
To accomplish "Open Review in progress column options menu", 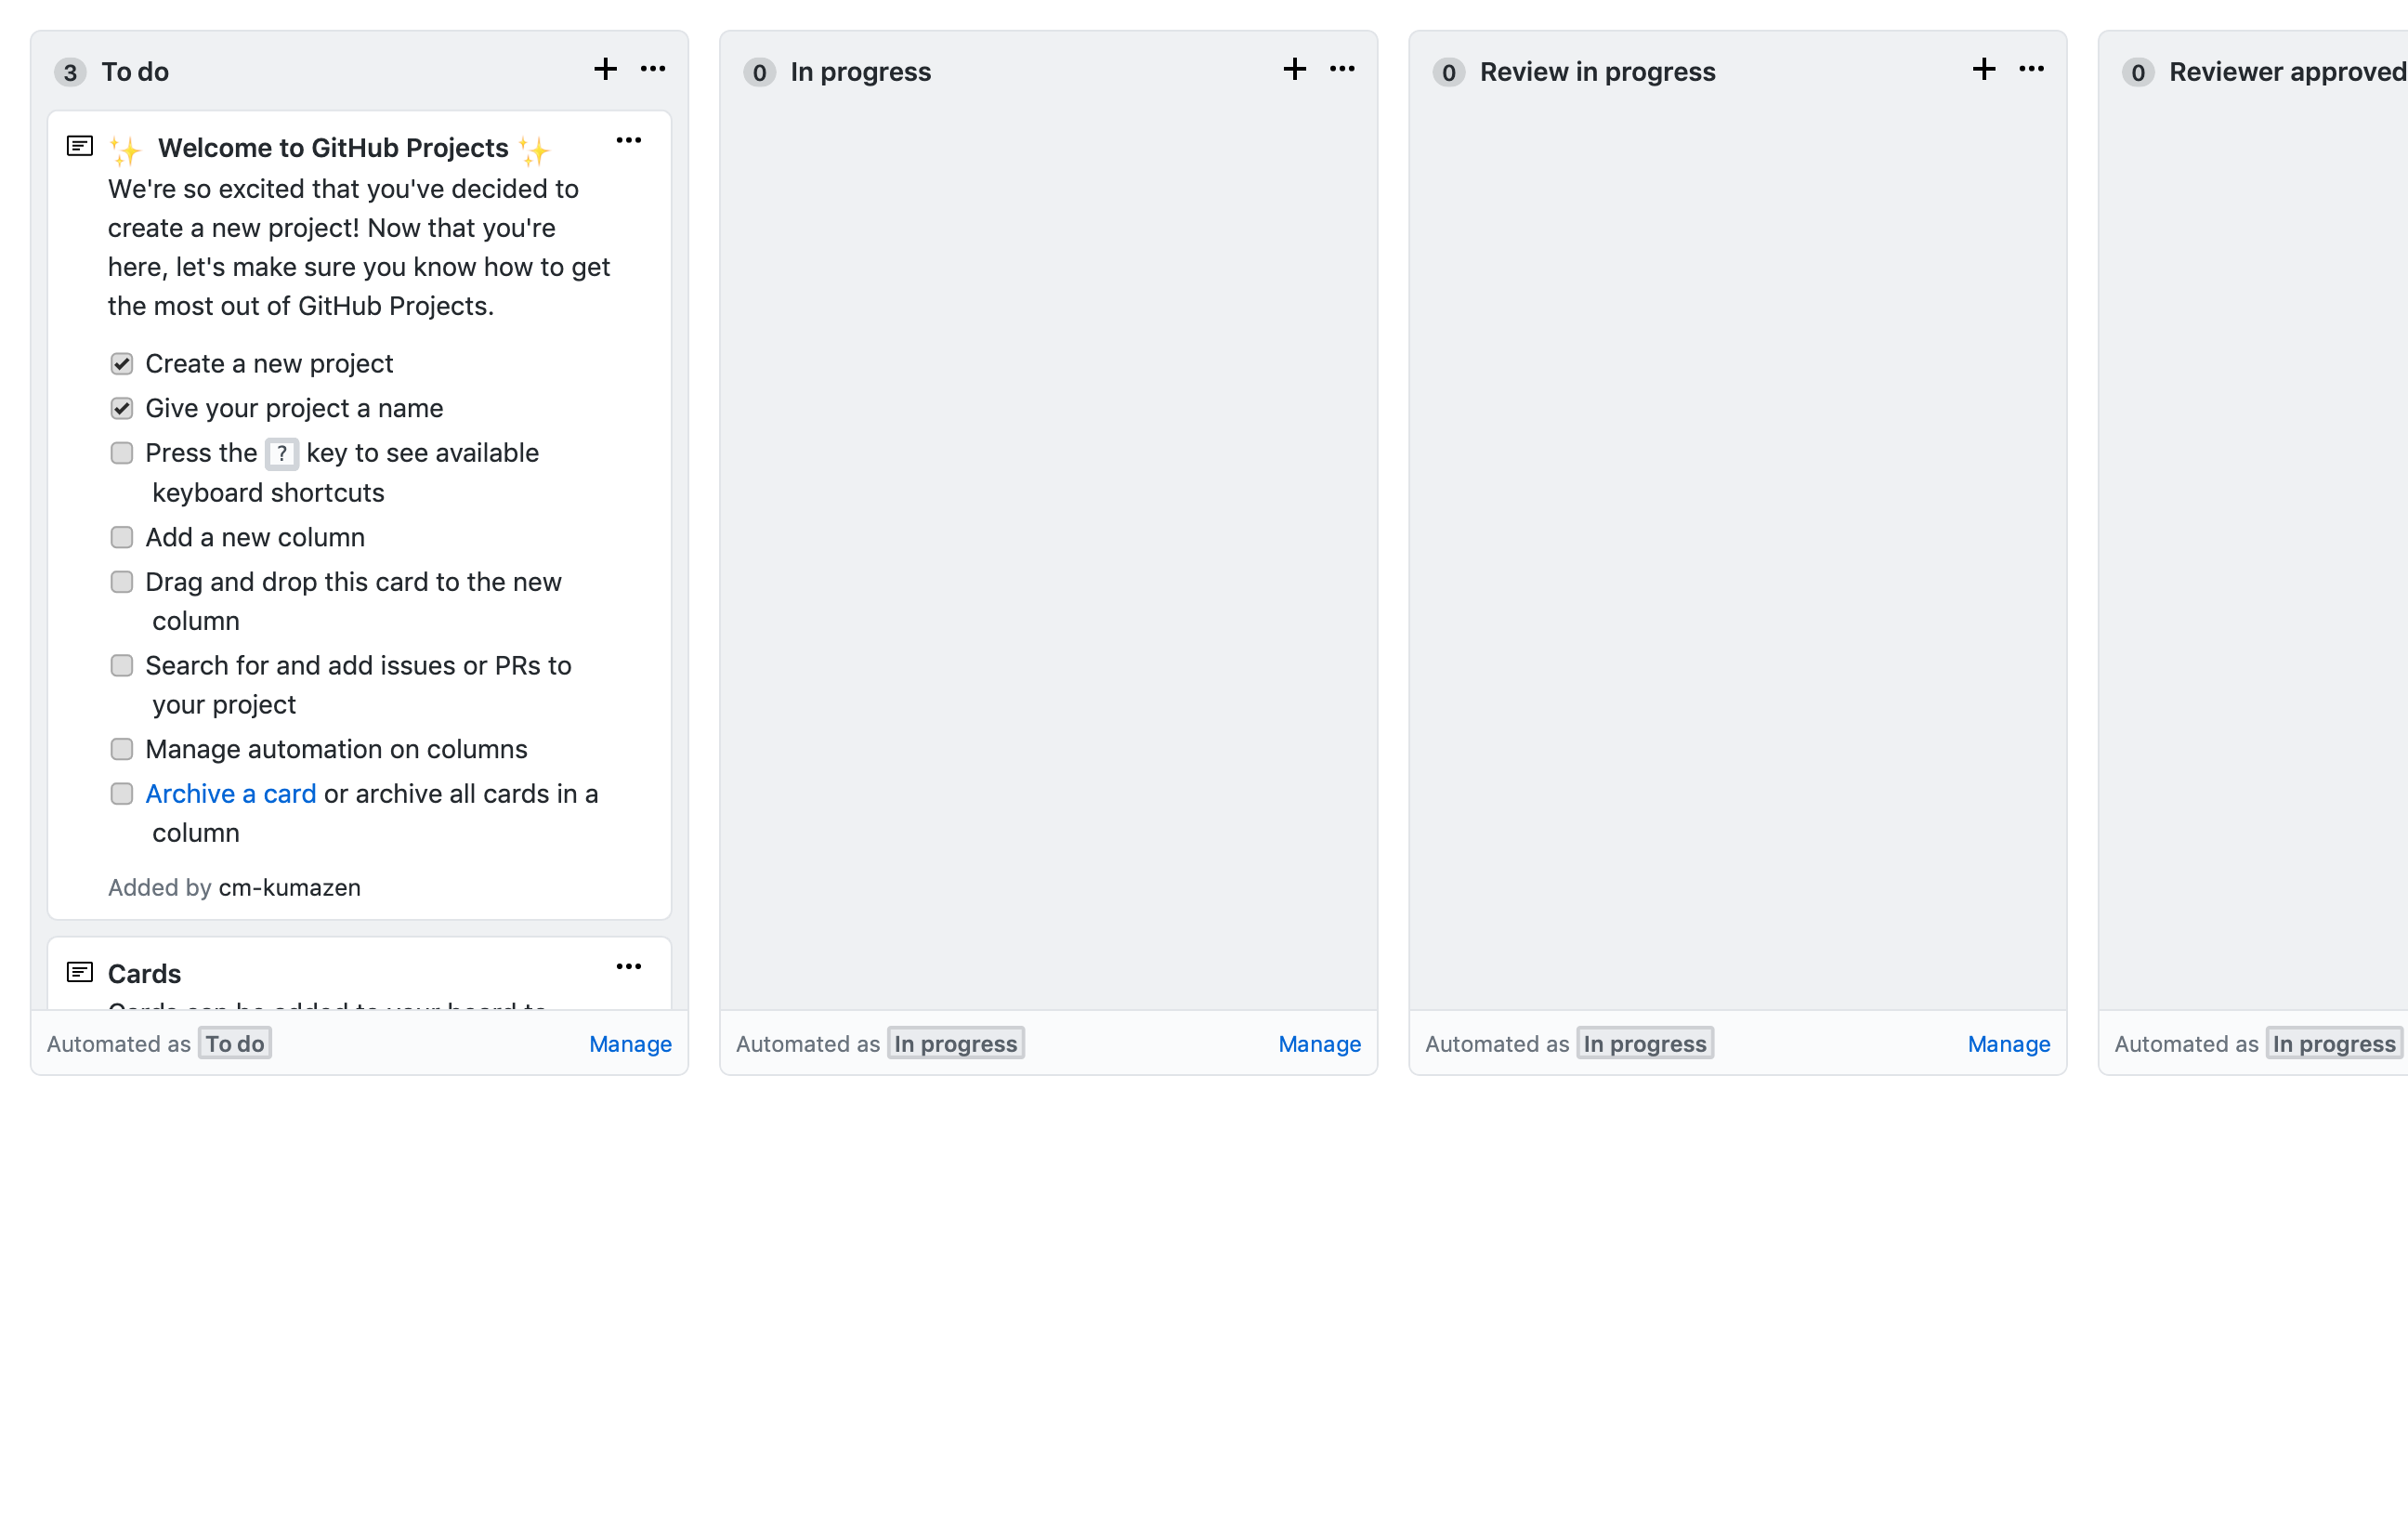I will (2031, 69).
